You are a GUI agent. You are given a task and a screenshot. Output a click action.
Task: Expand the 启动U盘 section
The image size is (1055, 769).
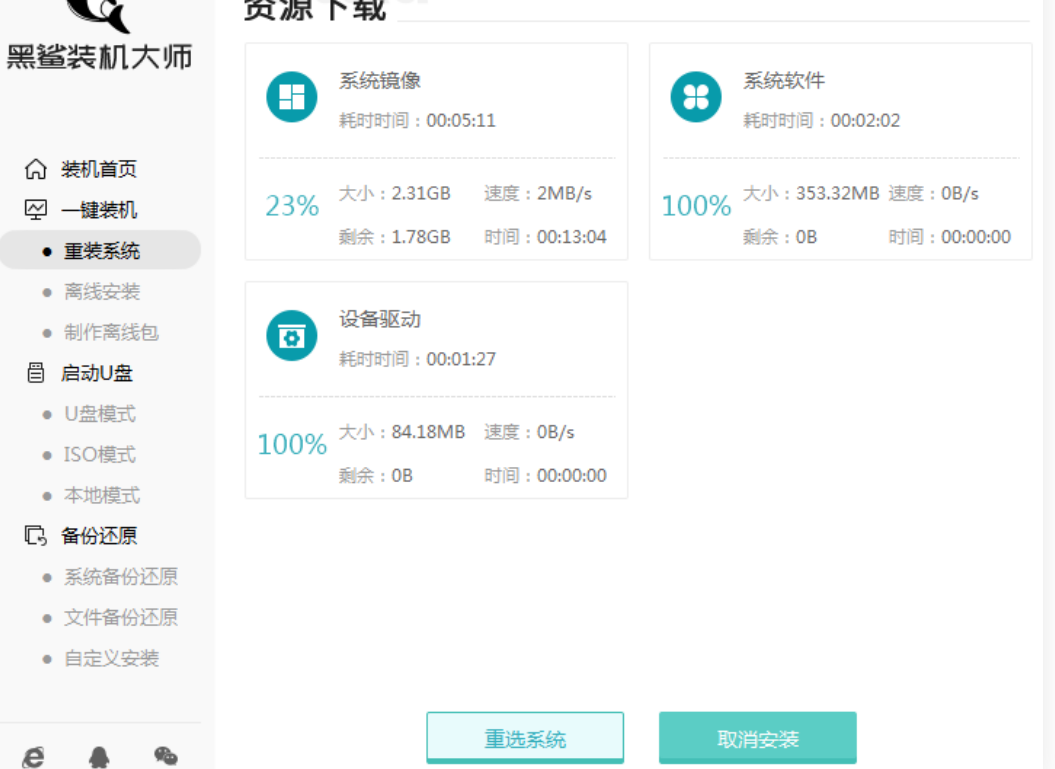pos(96,373)
